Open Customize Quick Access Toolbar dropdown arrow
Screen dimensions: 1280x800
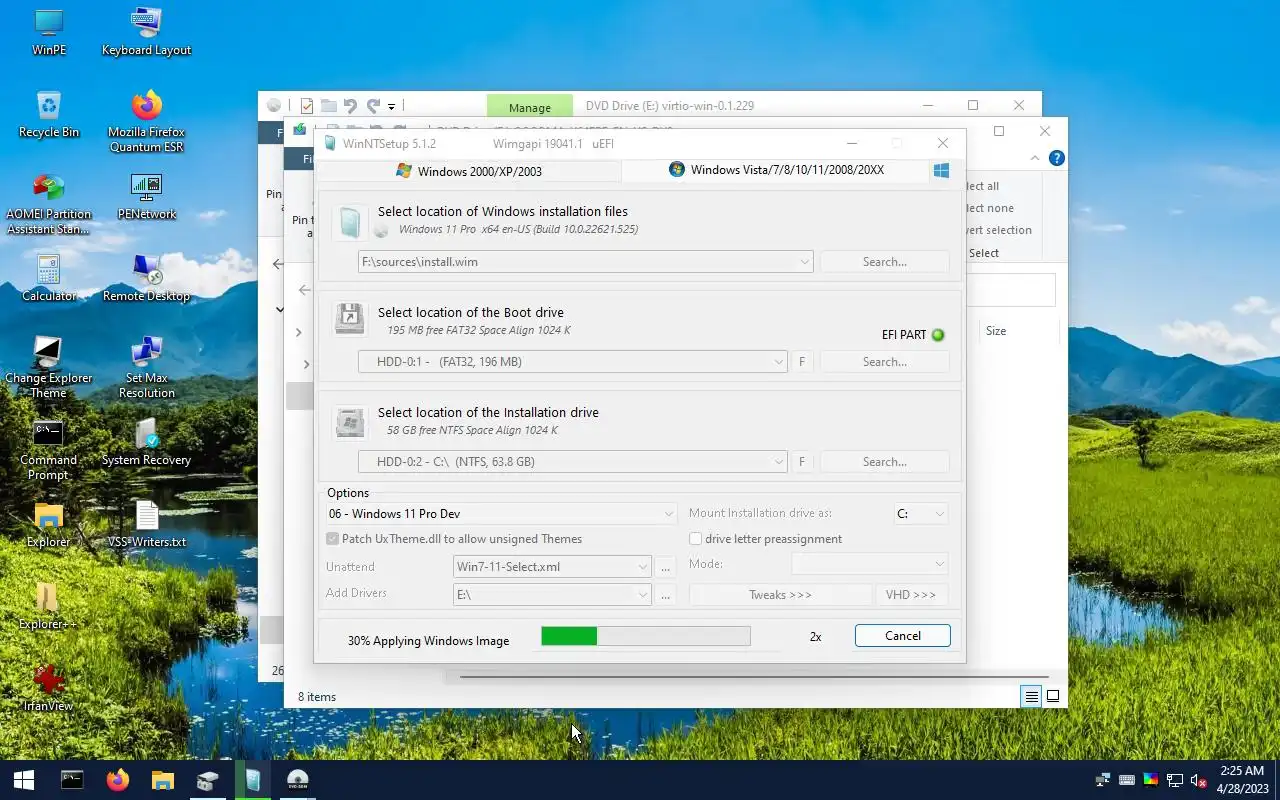pos(391,106)
